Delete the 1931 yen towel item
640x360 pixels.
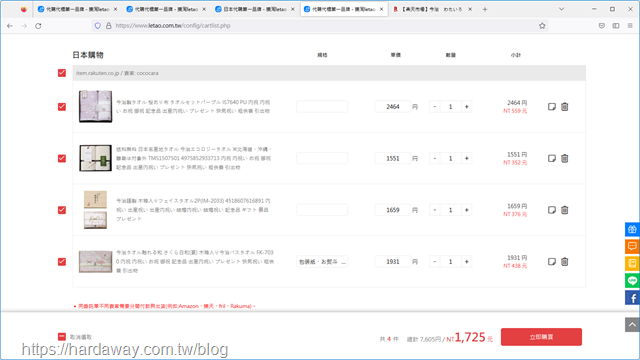[x=564, y=262]
